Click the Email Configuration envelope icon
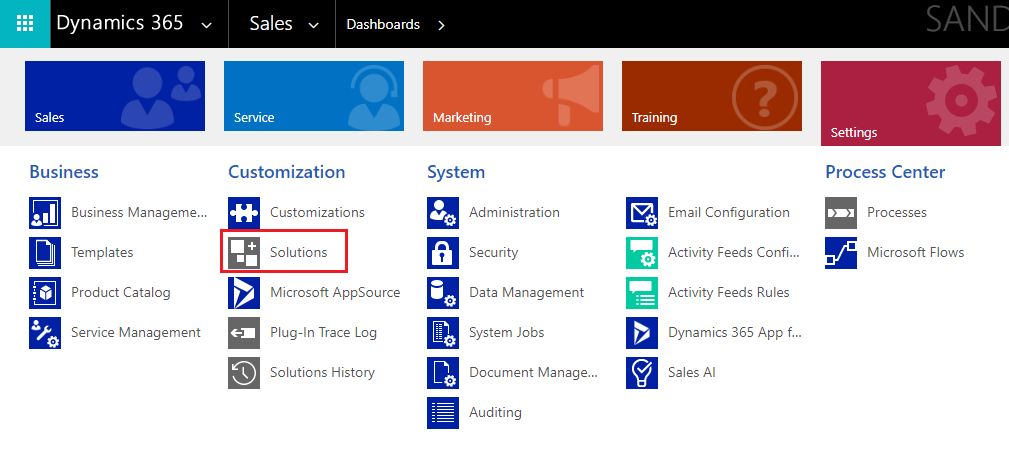This screenshot has height=454, width=1009. pyautogui.click(x=642, y=212)
